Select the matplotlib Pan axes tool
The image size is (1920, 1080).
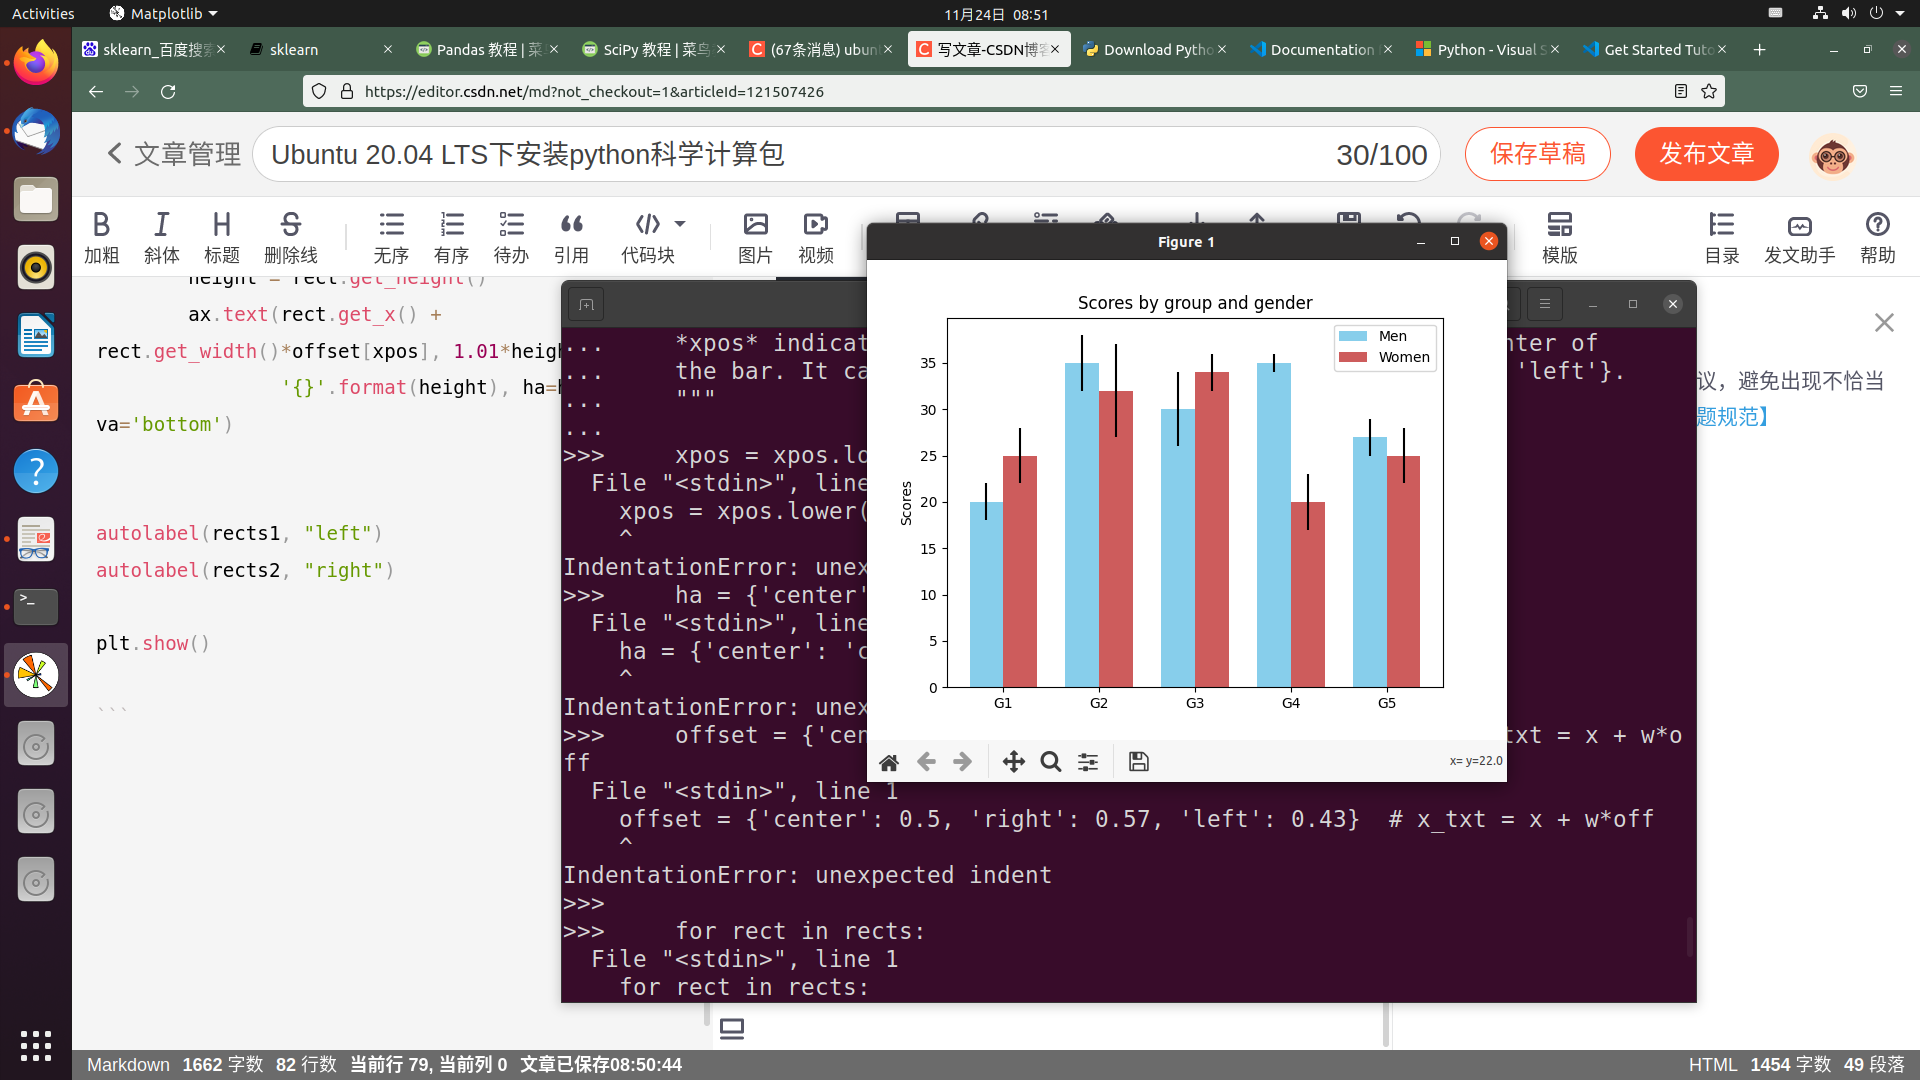(1013, 762)
